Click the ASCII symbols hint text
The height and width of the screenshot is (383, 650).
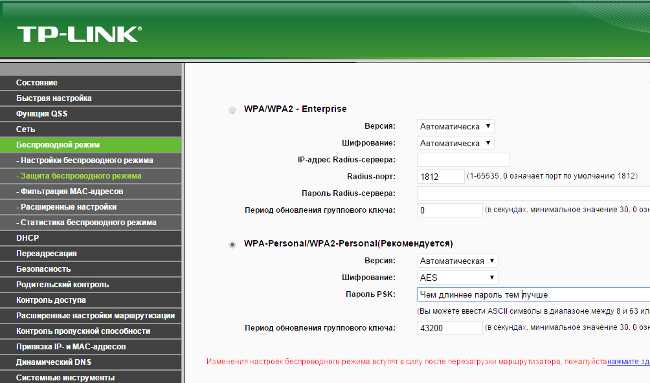(x=534, y=311)
